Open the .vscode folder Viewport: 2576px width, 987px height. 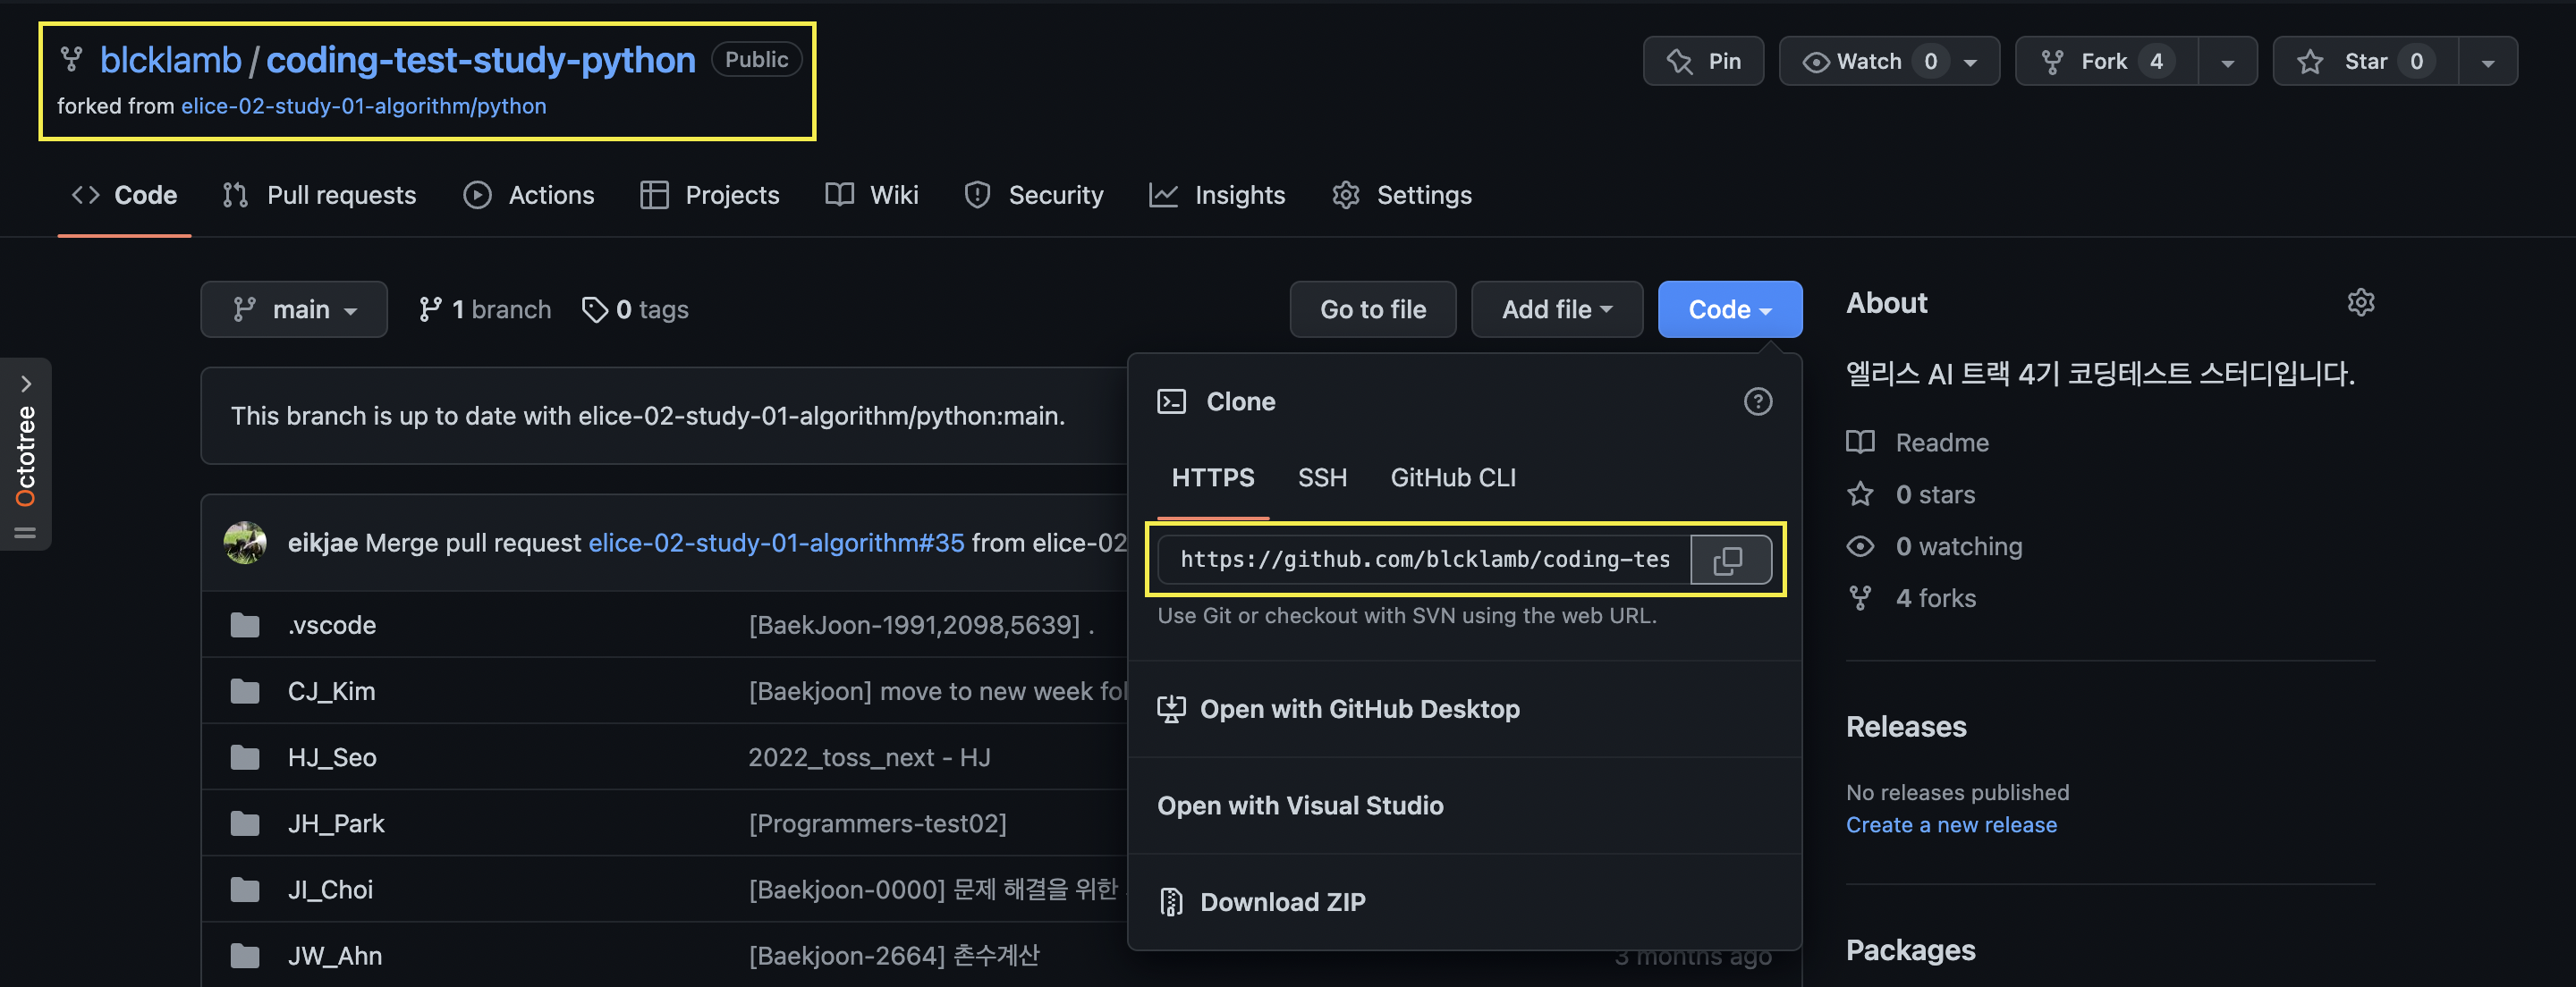[332, 626]
